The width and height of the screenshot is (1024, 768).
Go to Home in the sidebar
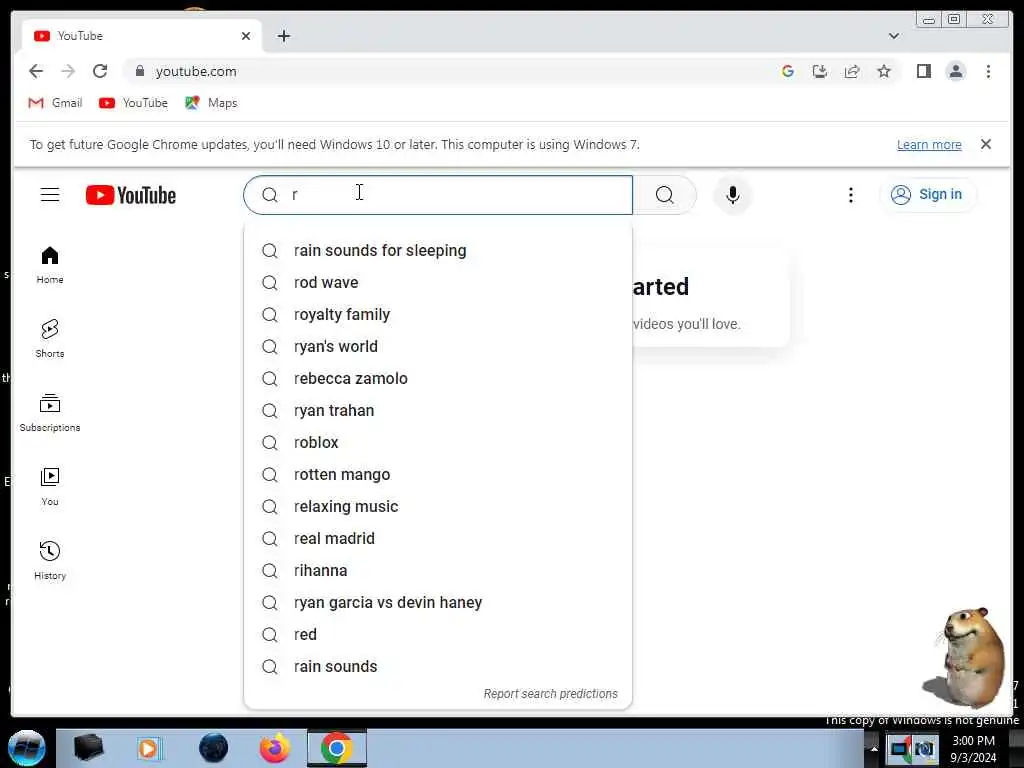pos(50,265)
